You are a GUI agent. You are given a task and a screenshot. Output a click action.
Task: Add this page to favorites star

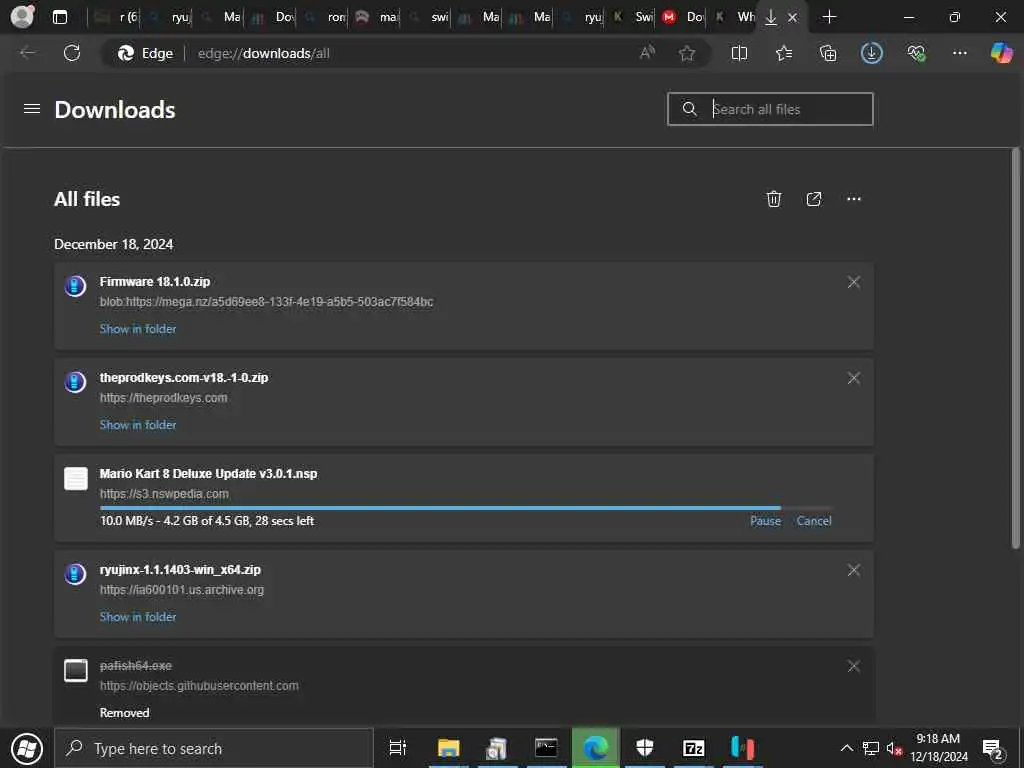686,53
